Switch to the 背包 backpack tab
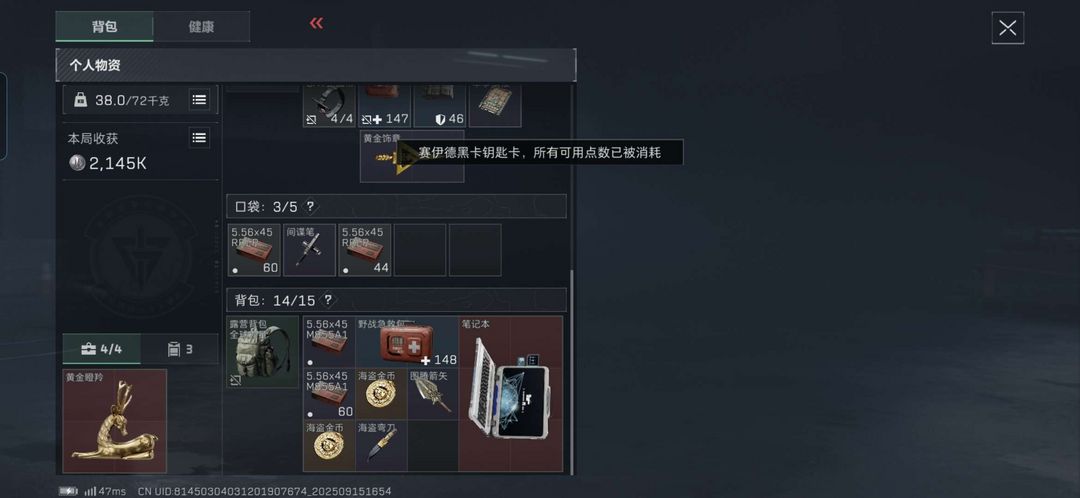Image resolution: width=1080 pixels, height=498 pixels. 105,27
